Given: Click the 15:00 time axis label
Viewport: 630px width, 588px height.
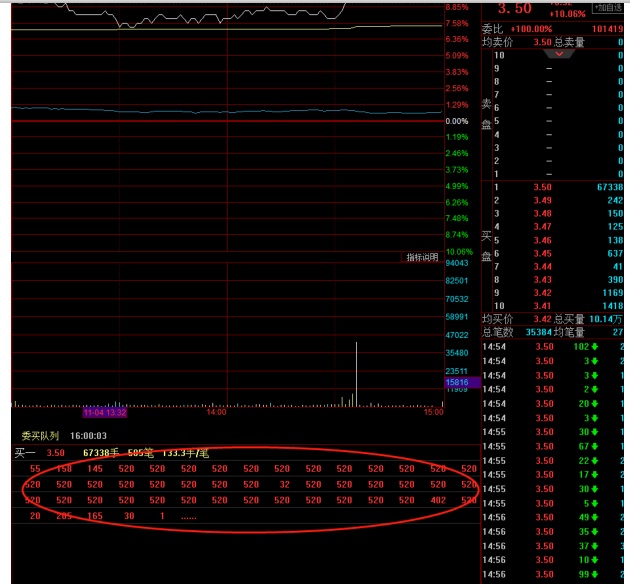Looking at the screenshot, I should (x=434, y=412).
